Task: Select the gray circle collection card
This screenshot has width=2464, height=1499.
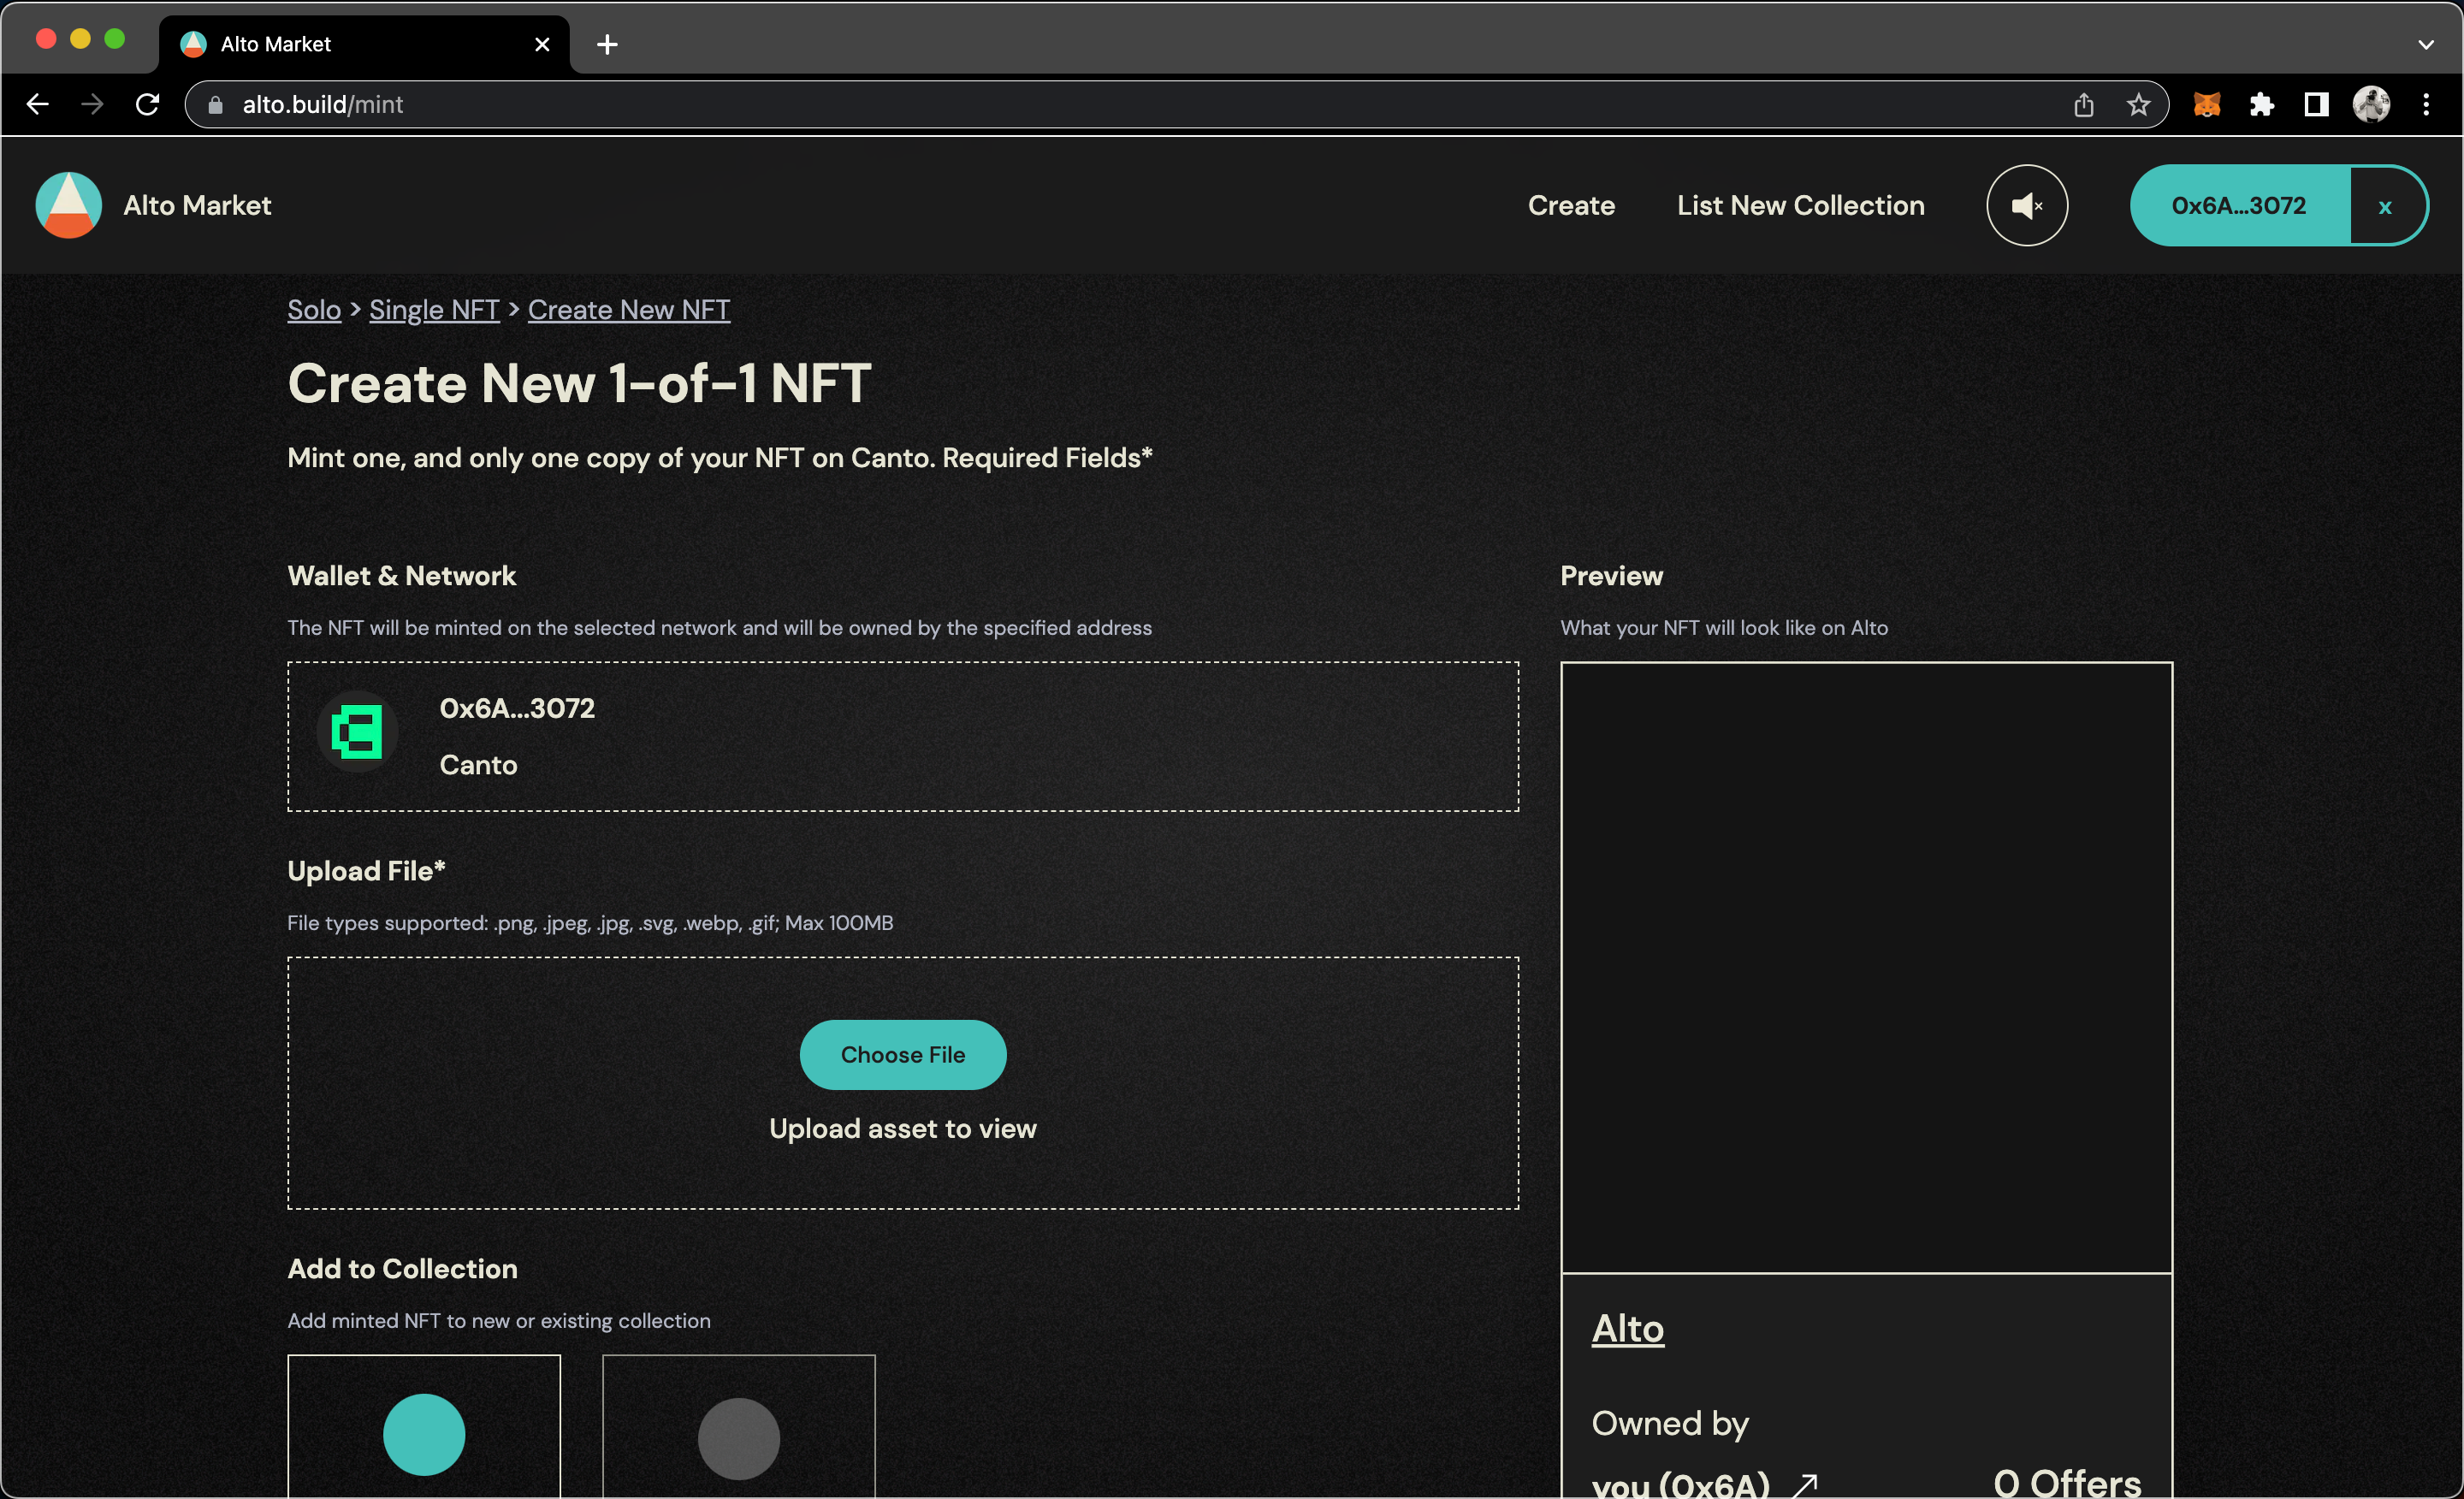Action: pos(739,1427)
